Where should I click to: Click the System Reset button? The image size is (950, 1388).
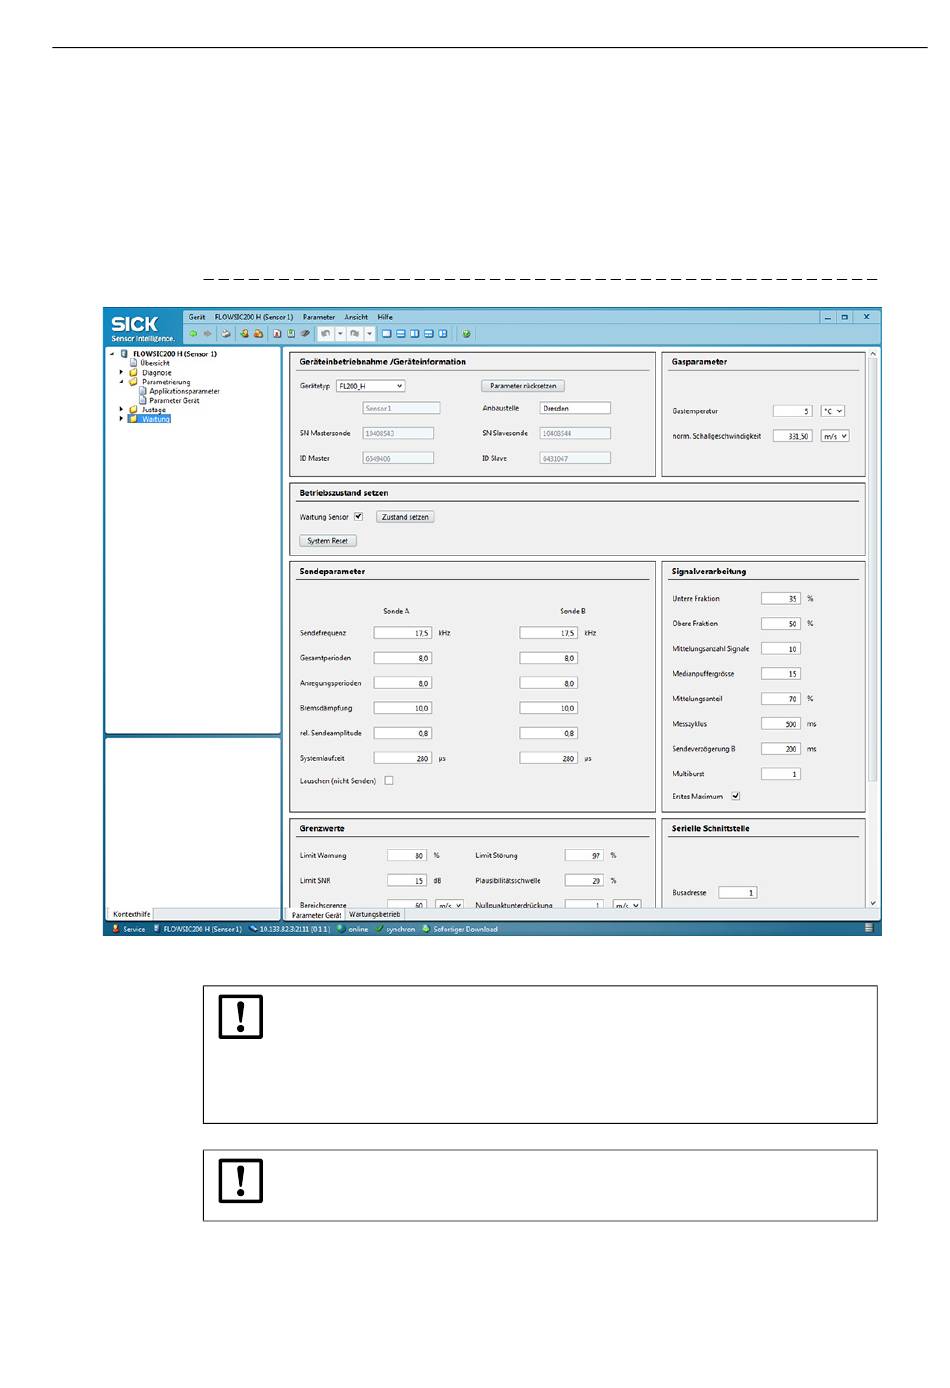tap(328, 541)
